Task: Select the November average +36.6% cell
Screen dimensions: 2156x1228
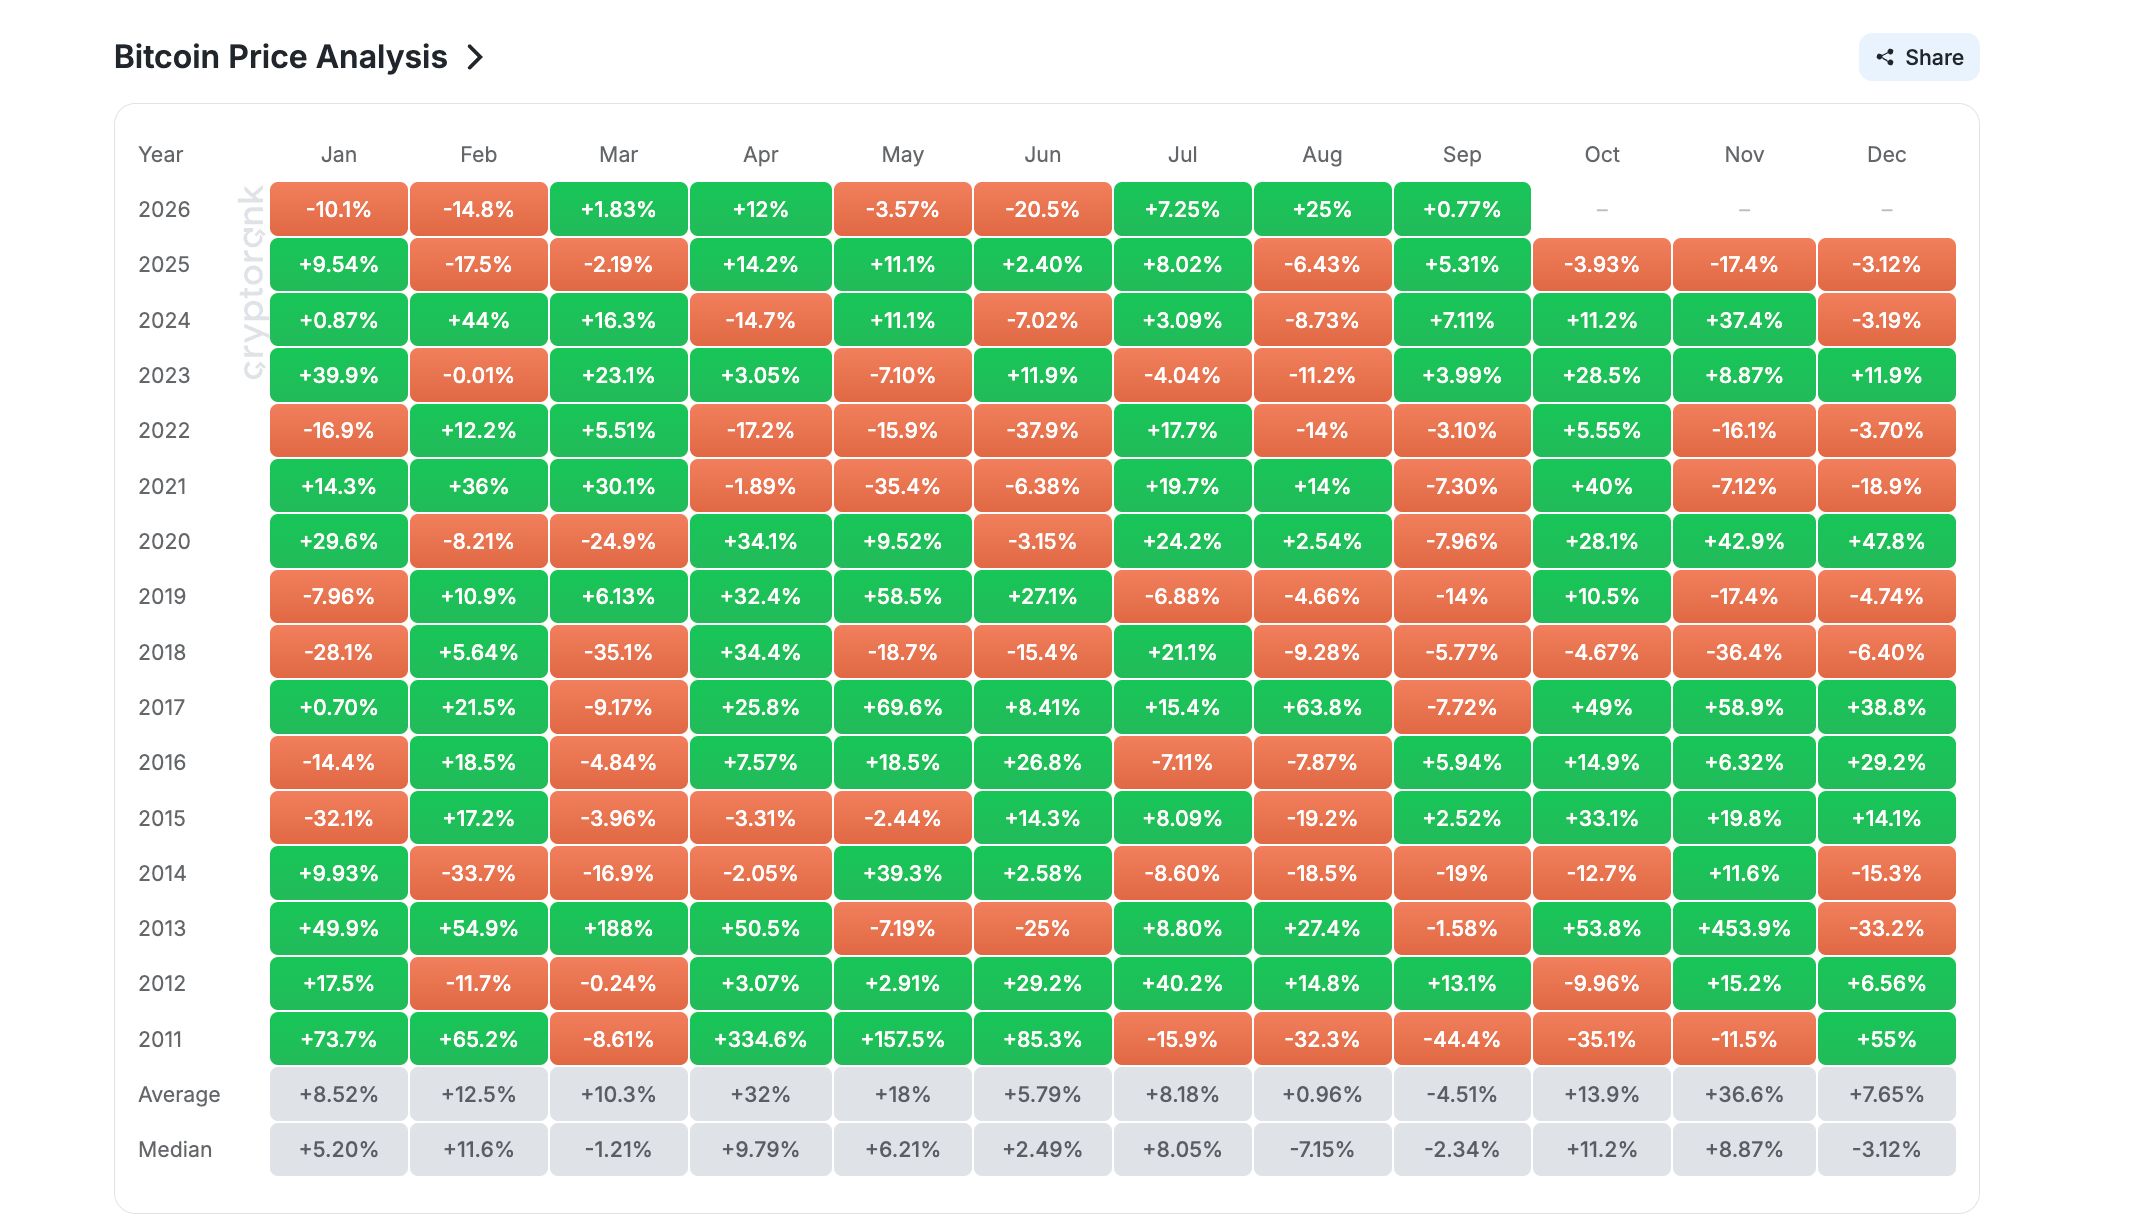Action: point(1744,1094)
